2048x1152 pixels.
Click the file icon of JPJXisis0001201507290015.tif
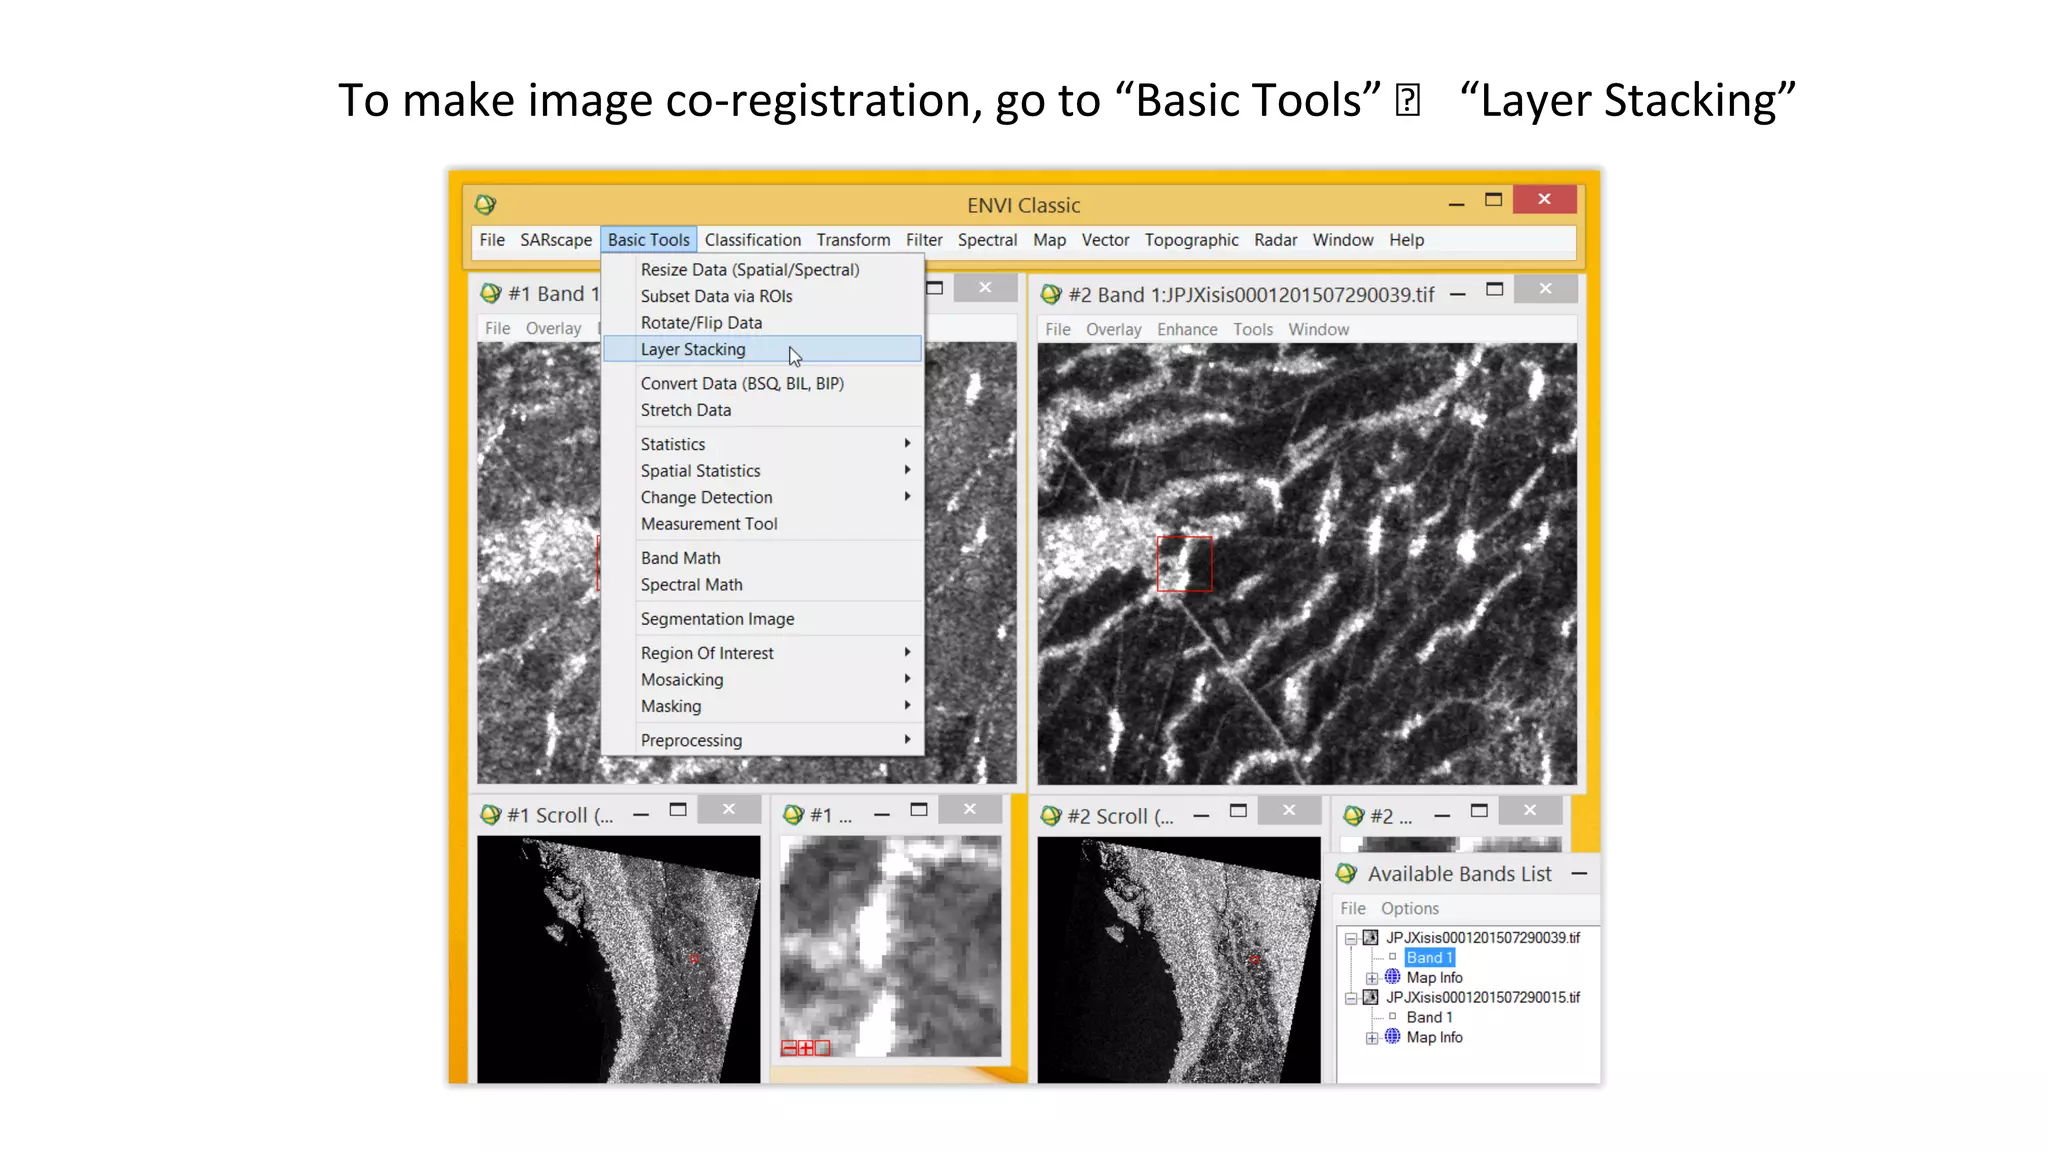click(x=1371, y=997)
